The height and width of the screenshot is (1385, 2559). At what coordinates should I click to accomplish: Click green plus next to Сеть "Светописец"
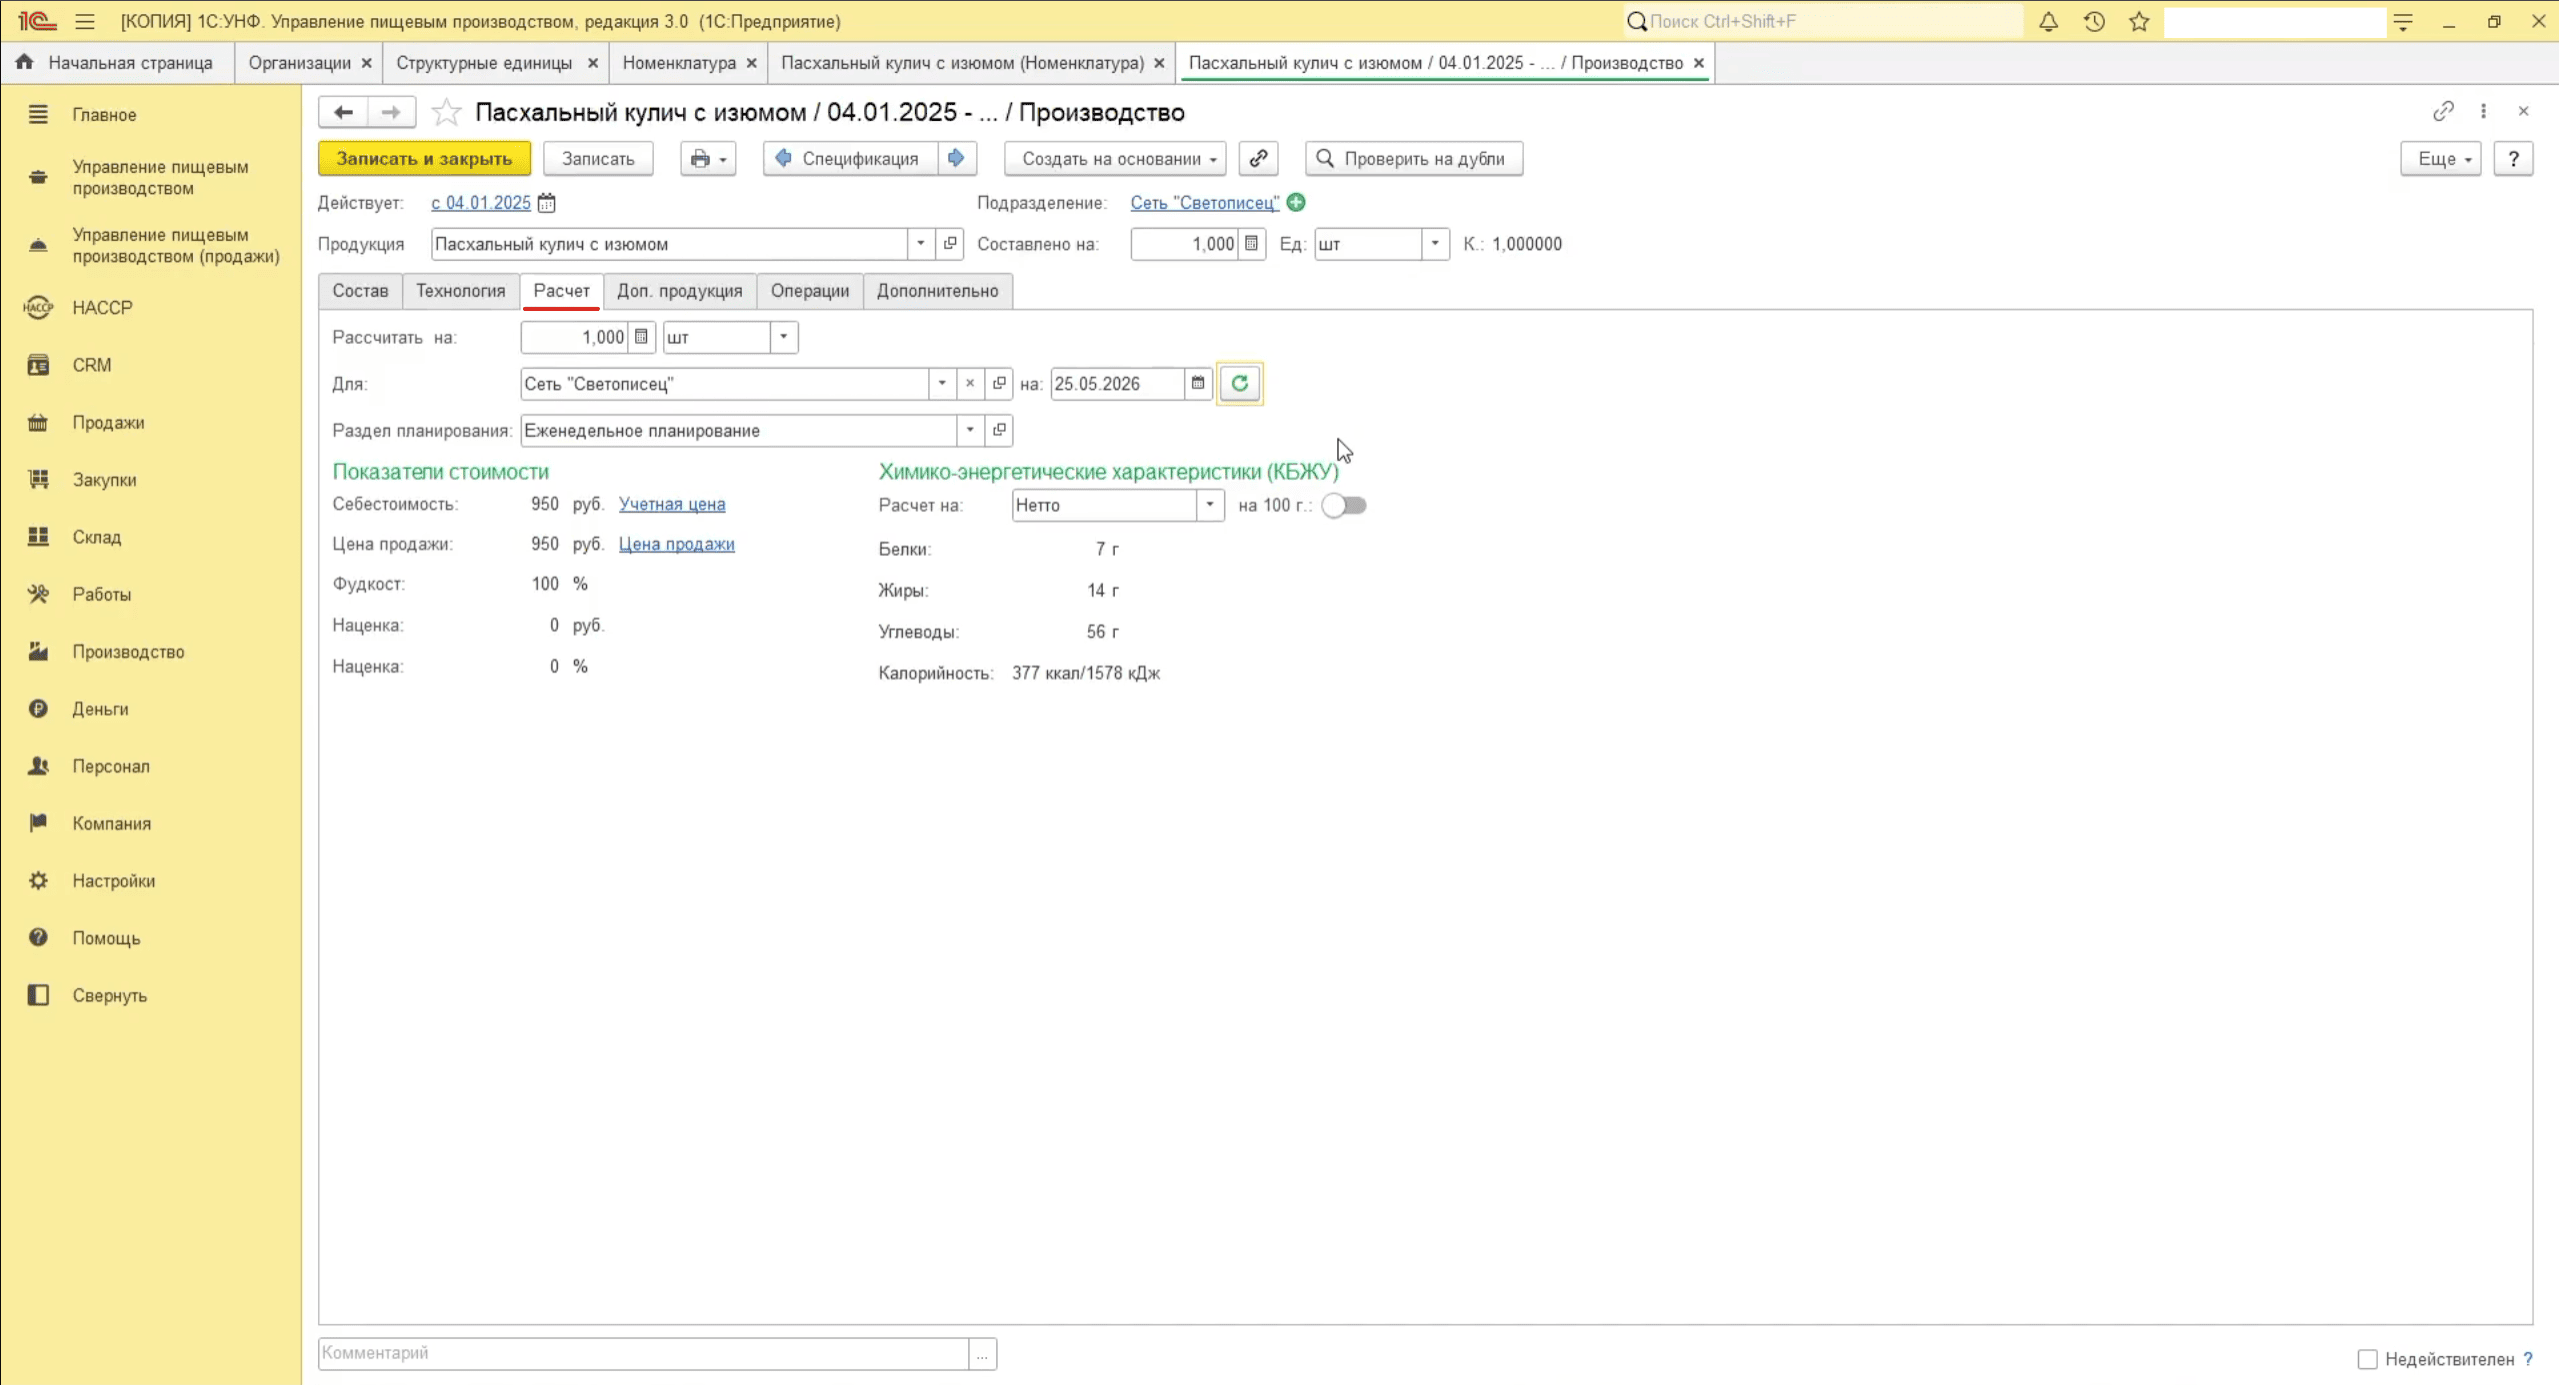1296,202
